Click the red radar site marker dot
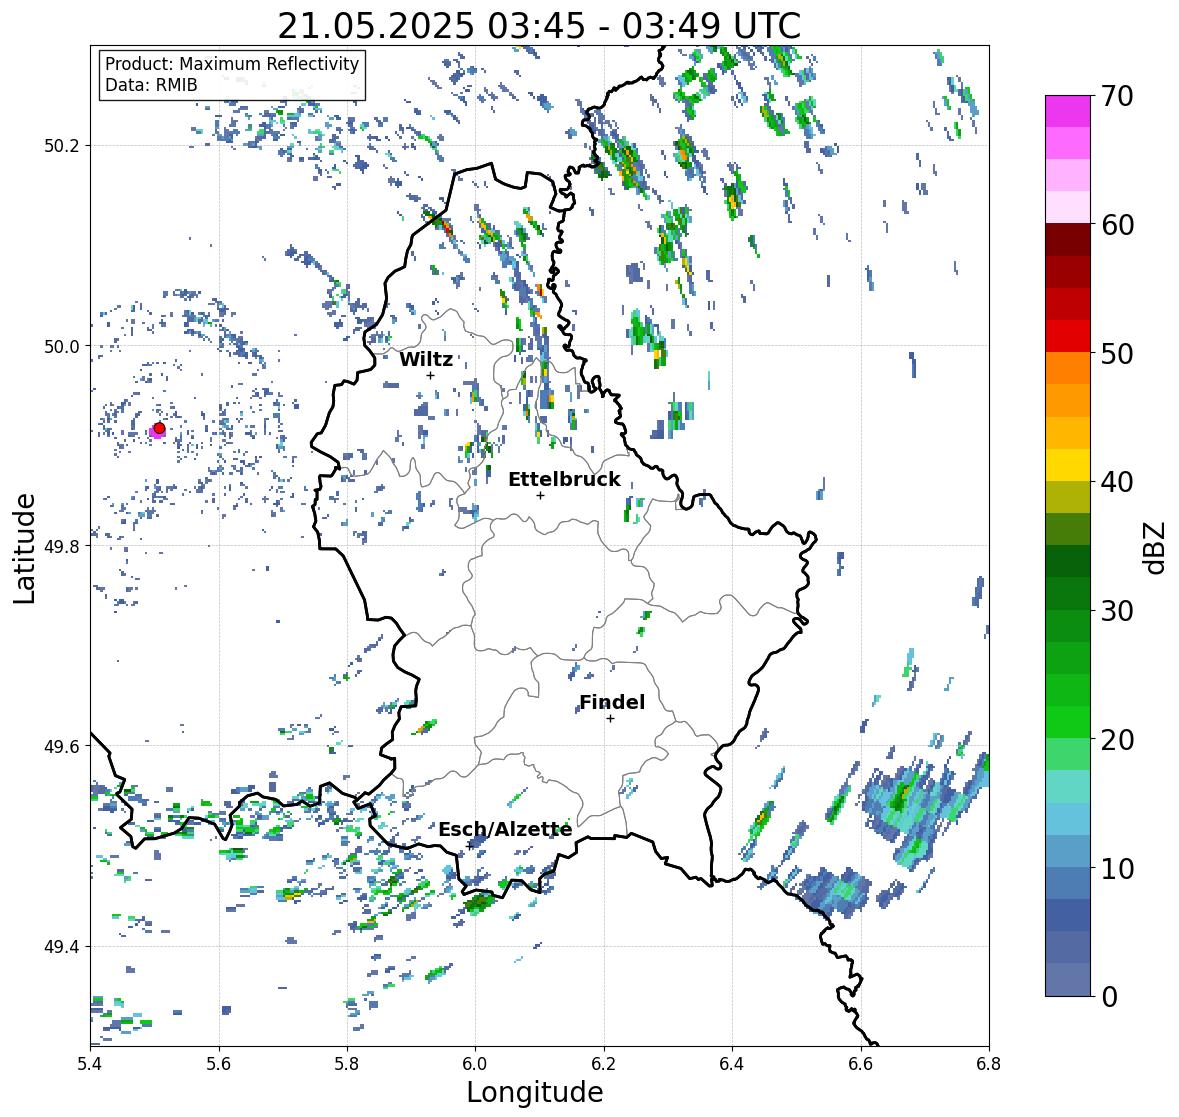 click(159, 428)
